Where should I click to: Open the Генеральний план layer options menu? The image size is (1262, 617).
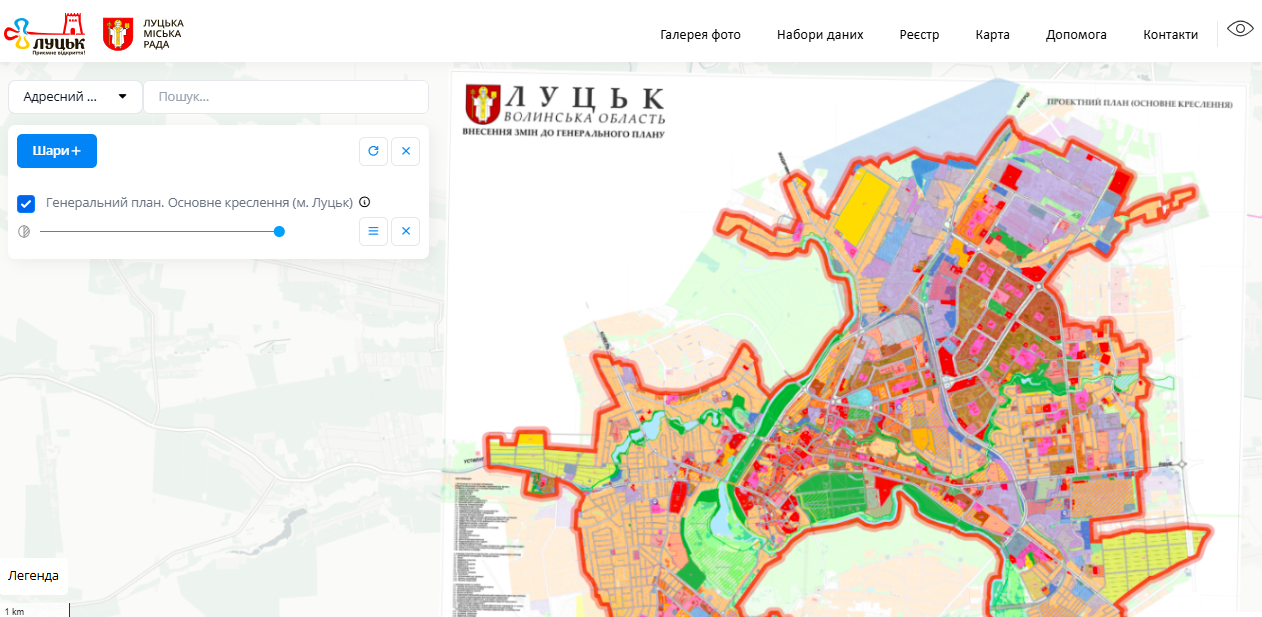373,231
